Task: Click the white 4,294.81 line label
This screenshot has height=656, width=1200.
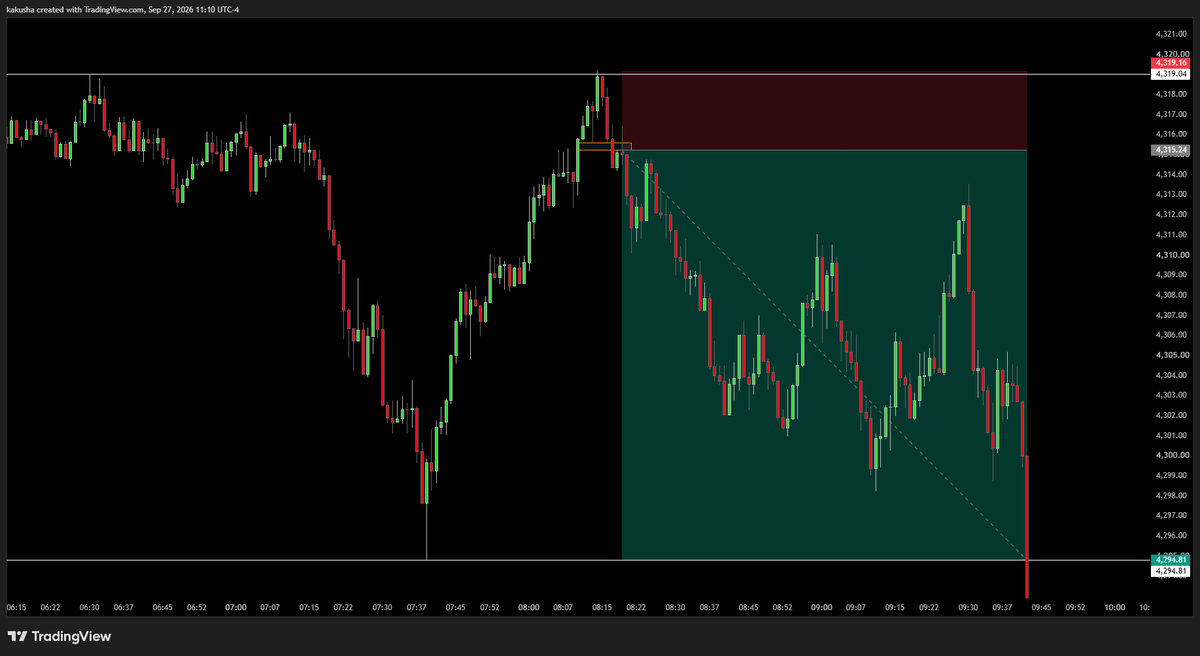Action: point(1170,570)
